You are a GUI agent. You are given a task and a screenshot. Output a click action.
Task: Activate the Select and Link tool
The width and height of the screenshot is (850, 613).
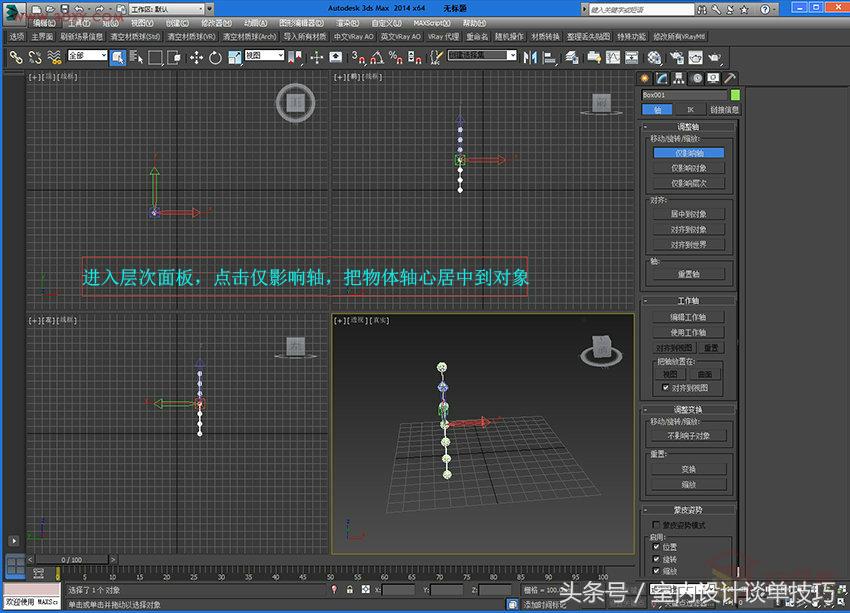16,58
